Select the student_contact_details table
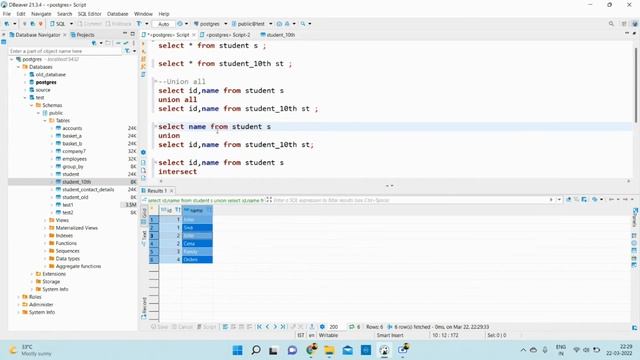Image resolution: width=640 pixels, height=360 pixels. (x=85, y=190)
